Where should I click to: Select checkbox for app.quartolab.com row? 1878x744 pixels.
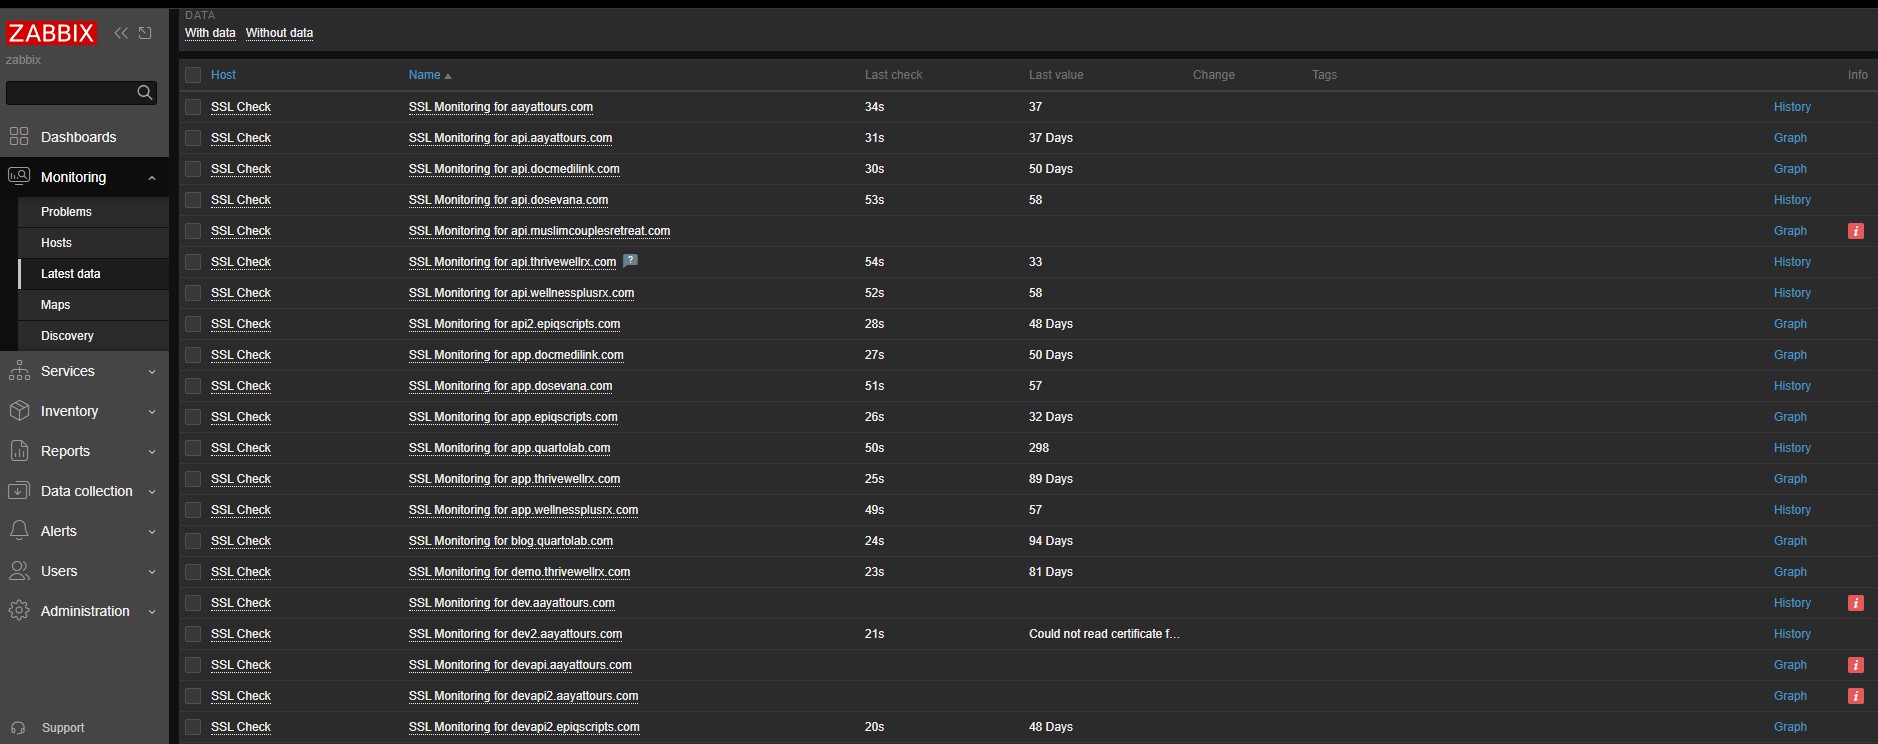click(x=193, y=448)
